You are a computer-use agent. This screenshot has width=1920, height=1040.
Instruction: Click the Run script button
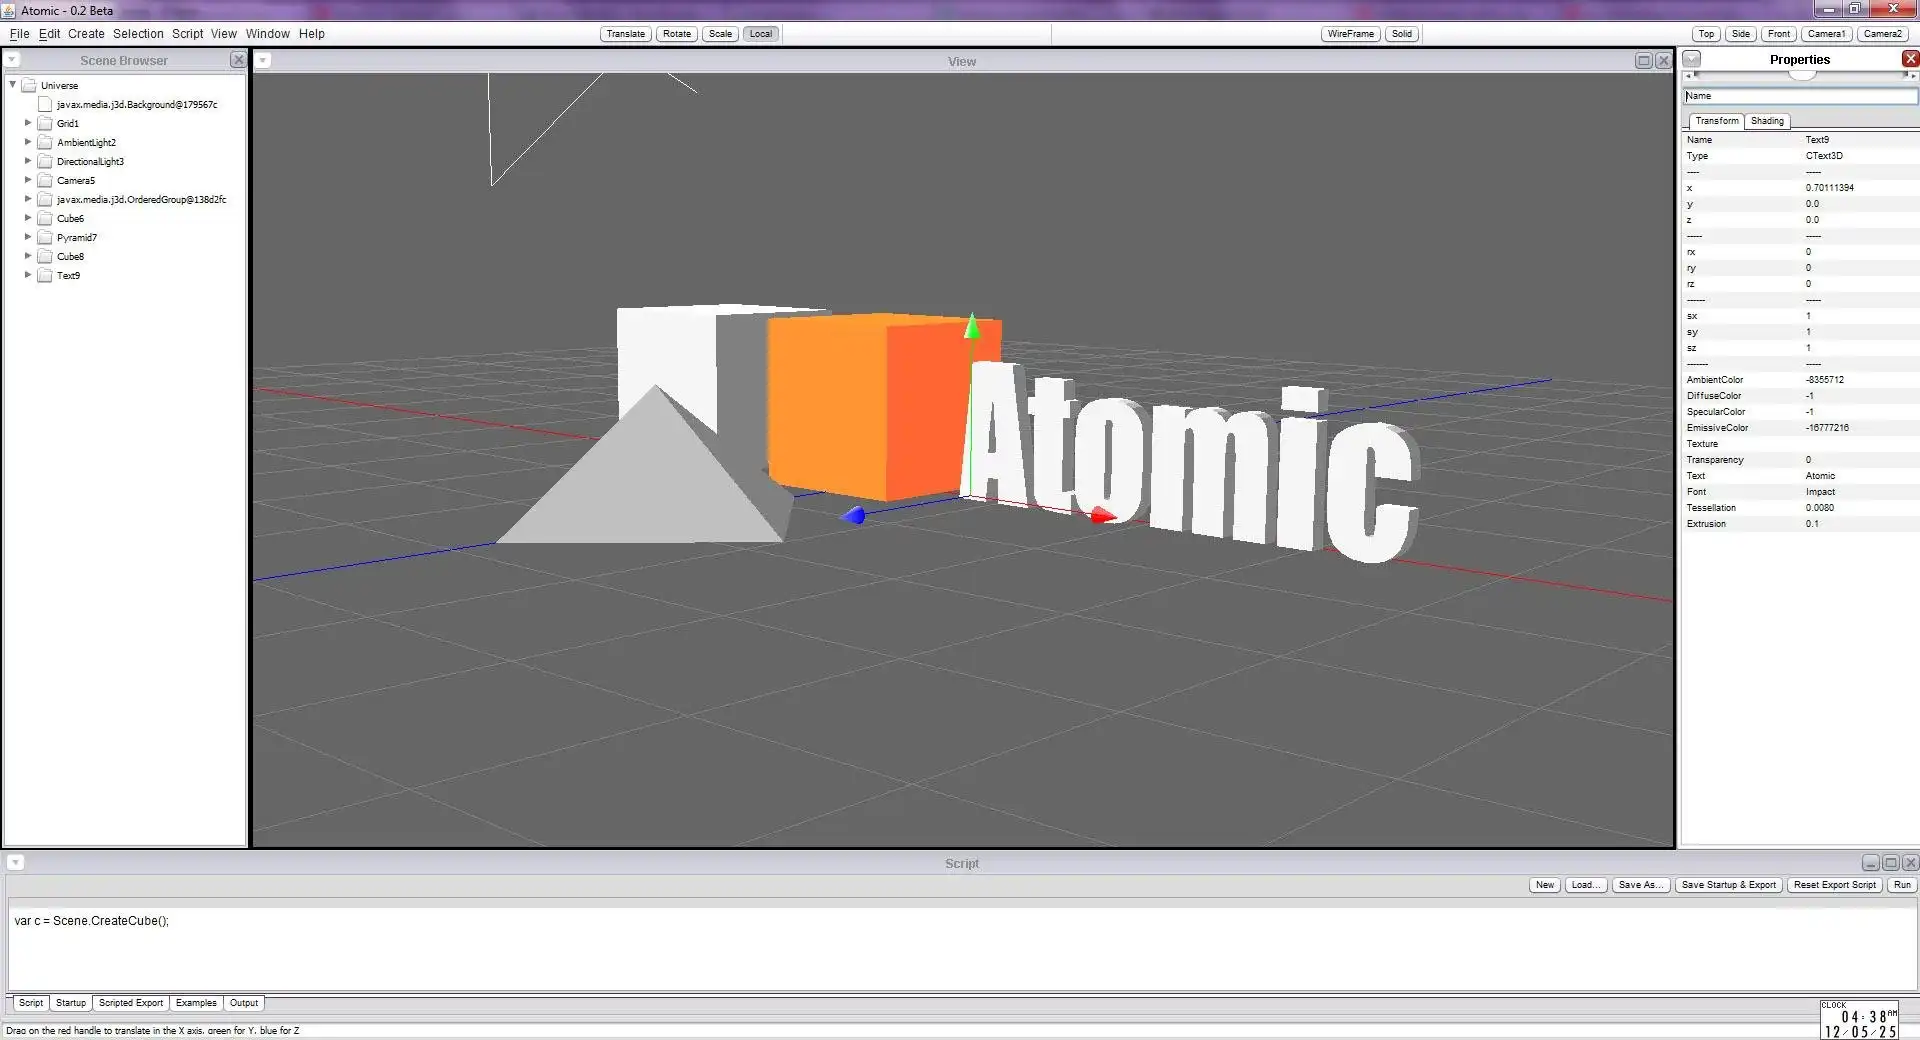1902,885
